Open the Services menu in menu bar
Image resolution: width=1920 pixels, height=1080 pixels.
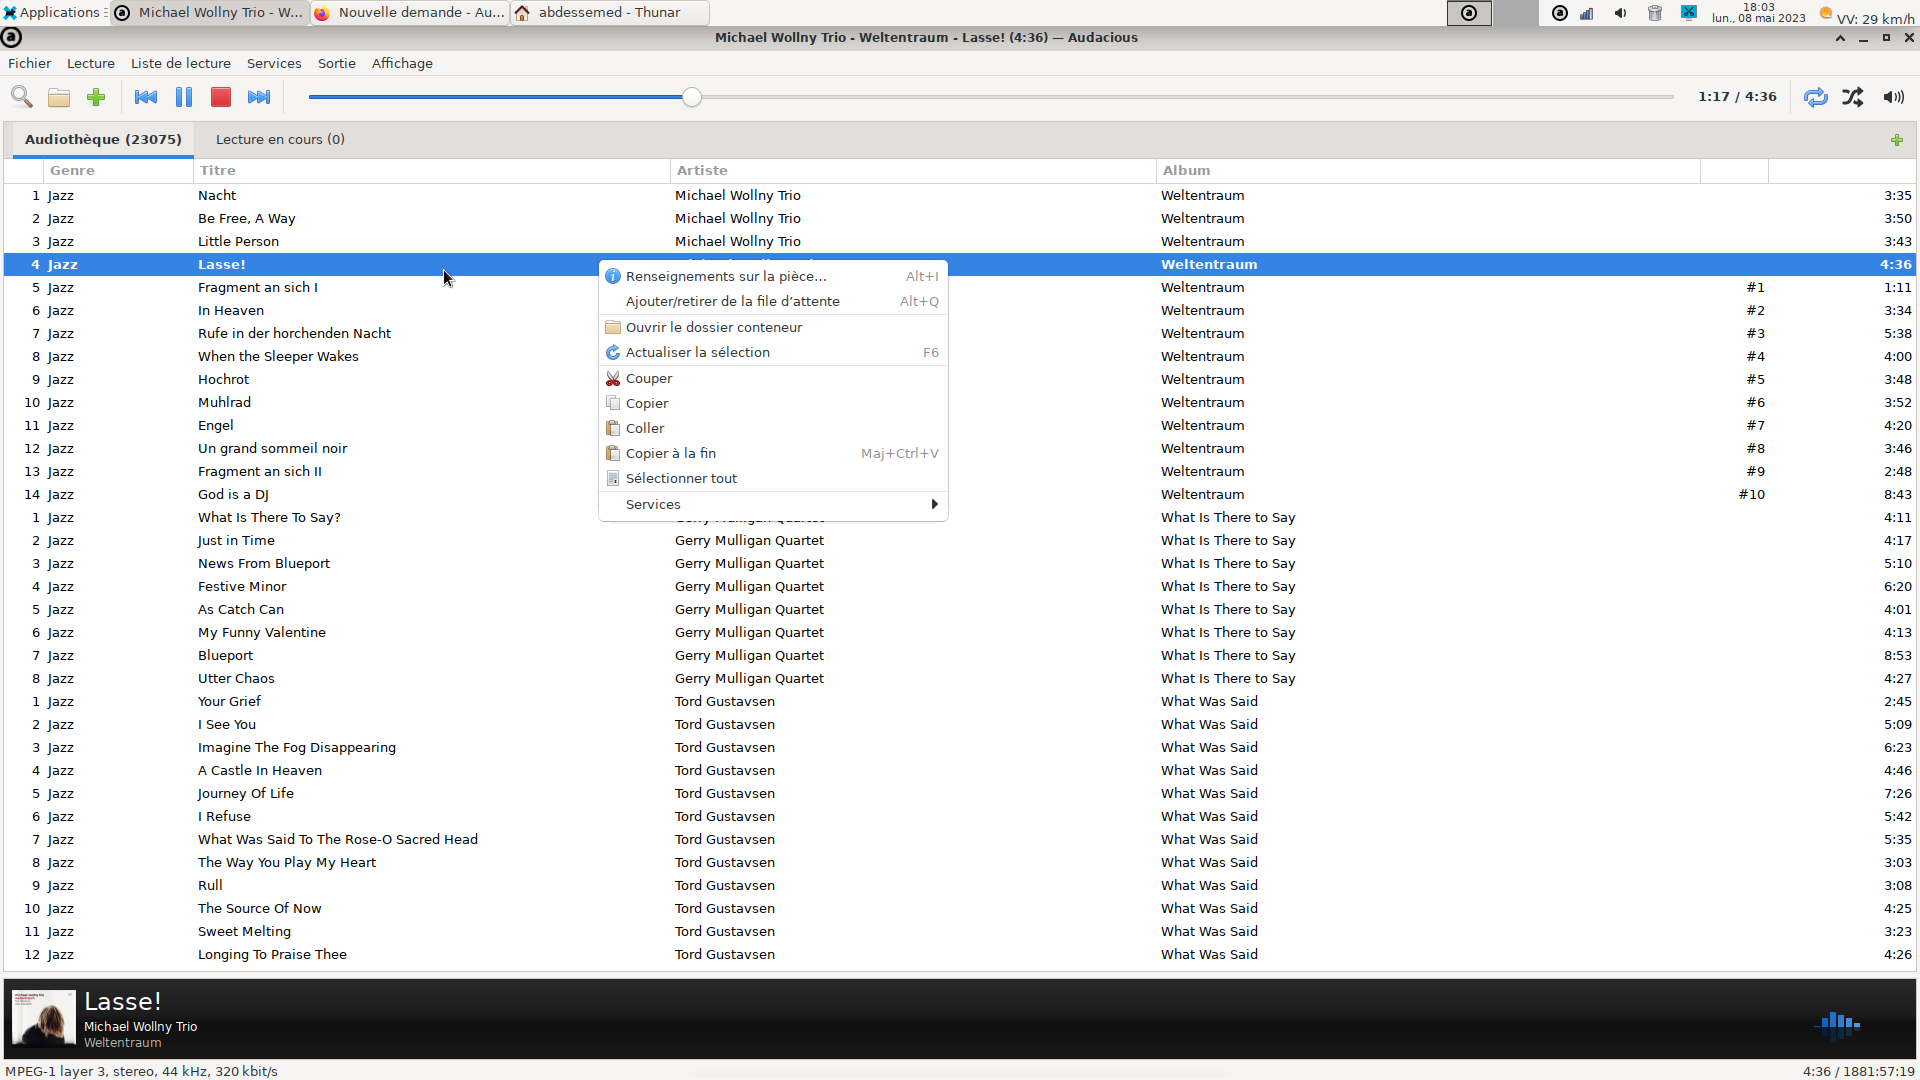coord(274,63)
